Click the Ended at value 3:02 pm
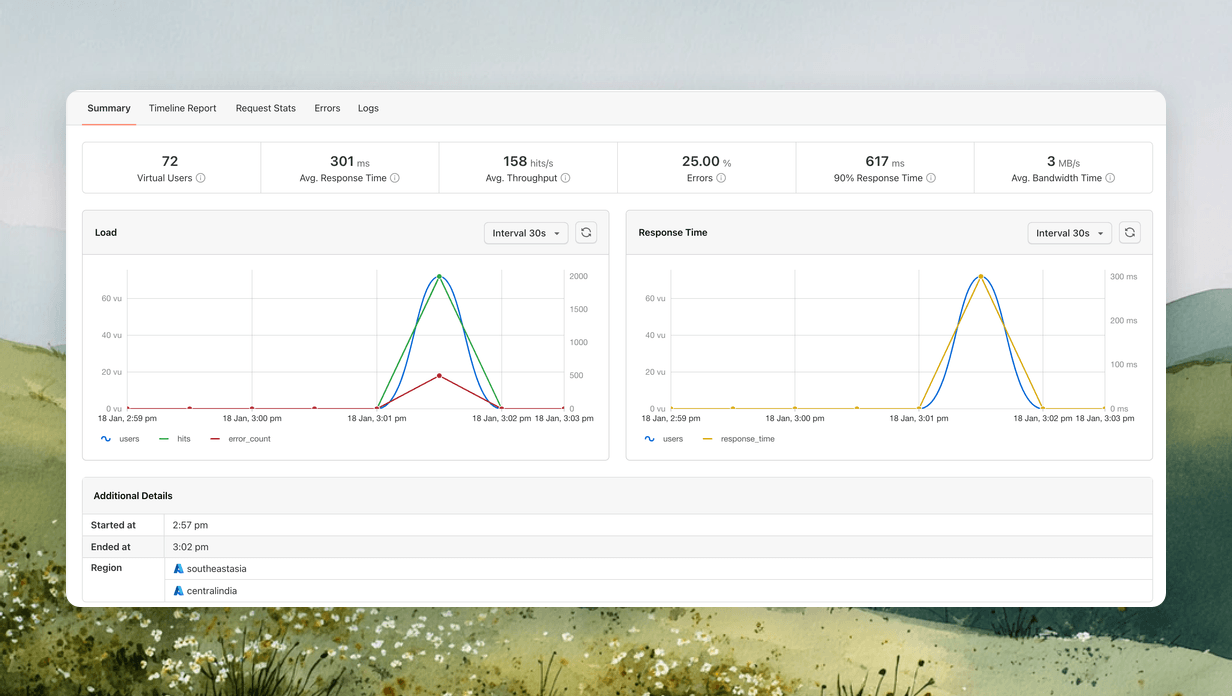Screen dimensions: 1232x696 pyautogui.click(x=191, y=547)
